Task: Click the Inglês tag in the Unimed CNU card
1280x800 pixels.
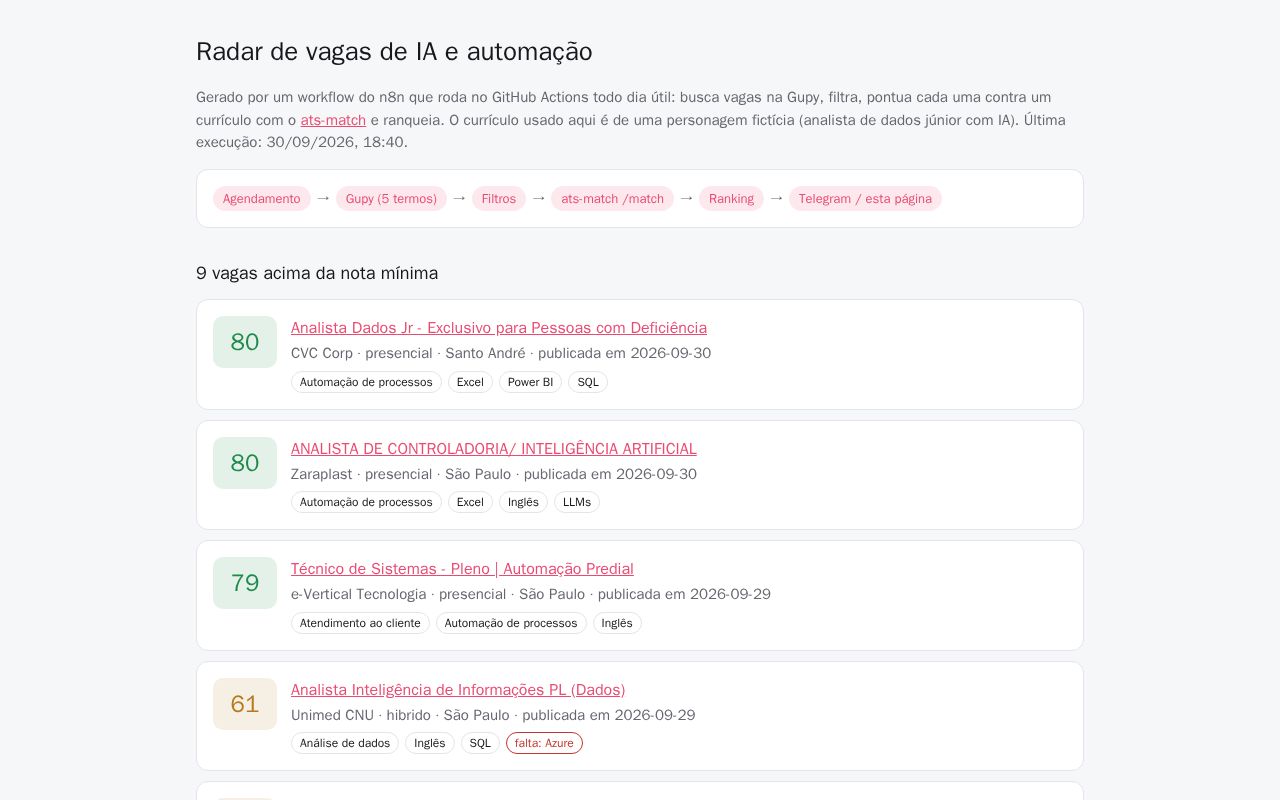Action: point(430,743)
